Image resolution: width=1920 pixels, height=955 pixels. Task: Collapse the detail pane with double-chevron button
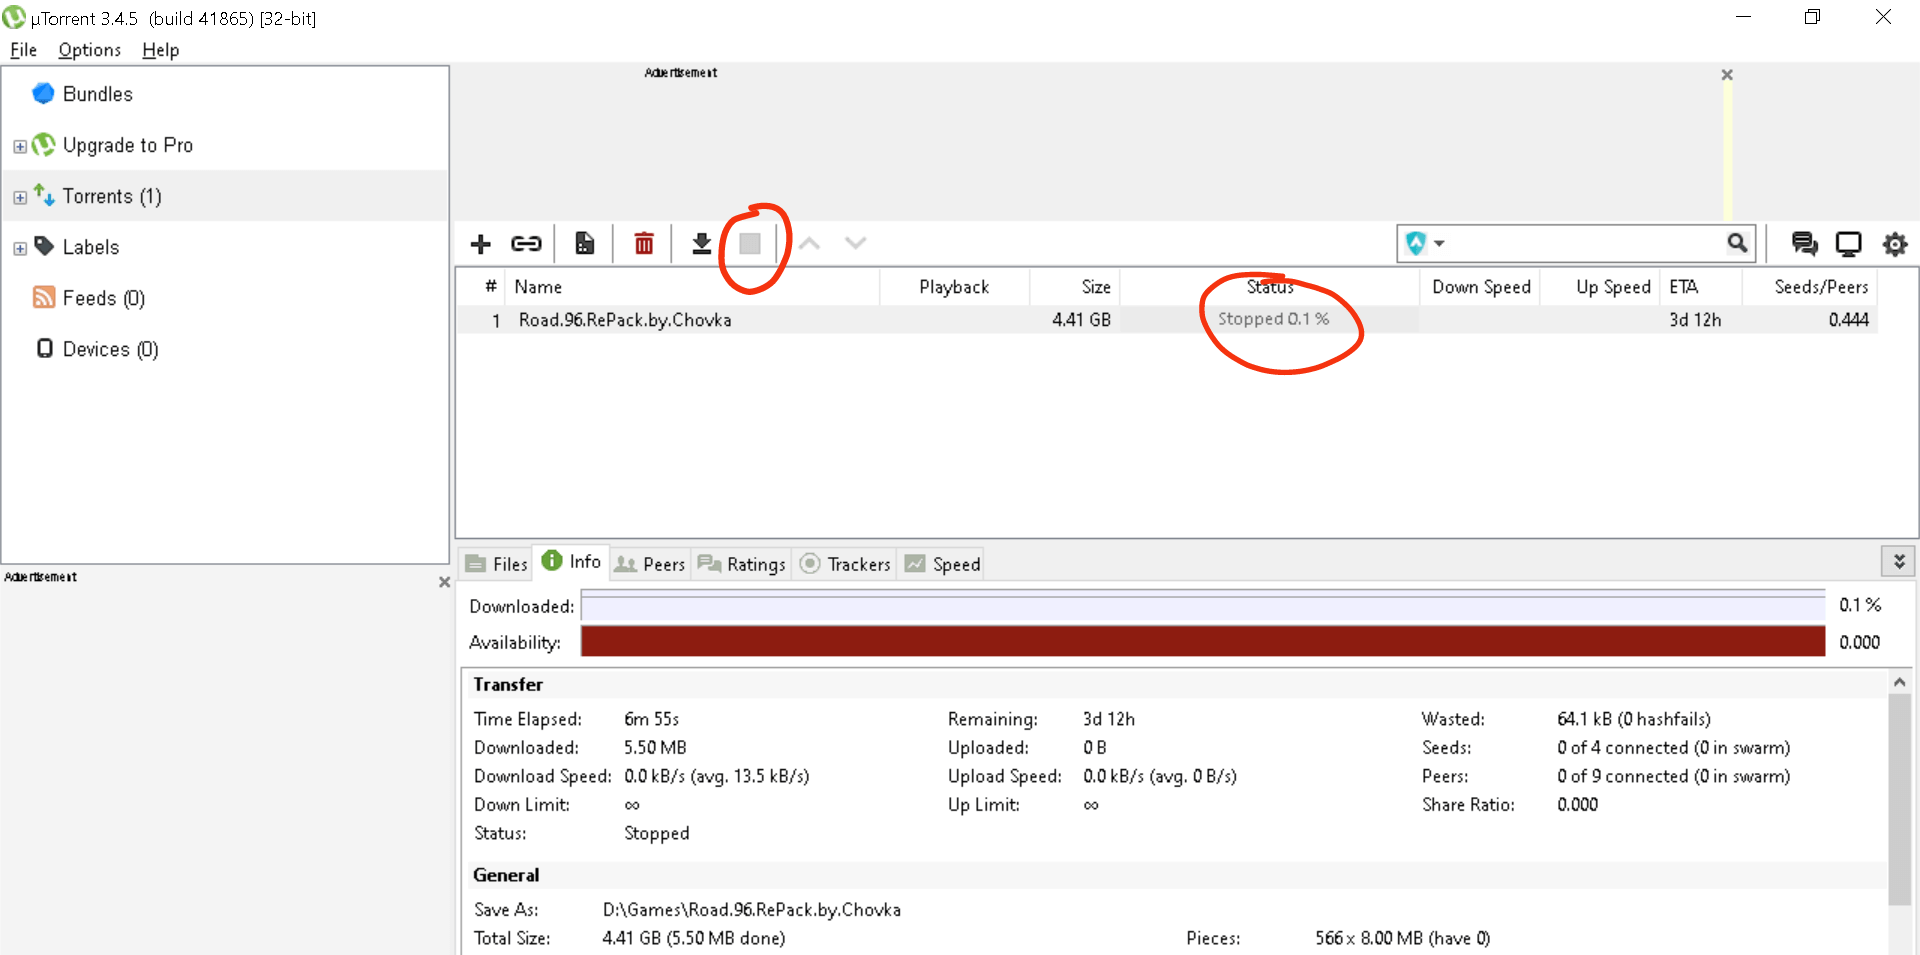pyautogui.click(x=1898, y=561)
